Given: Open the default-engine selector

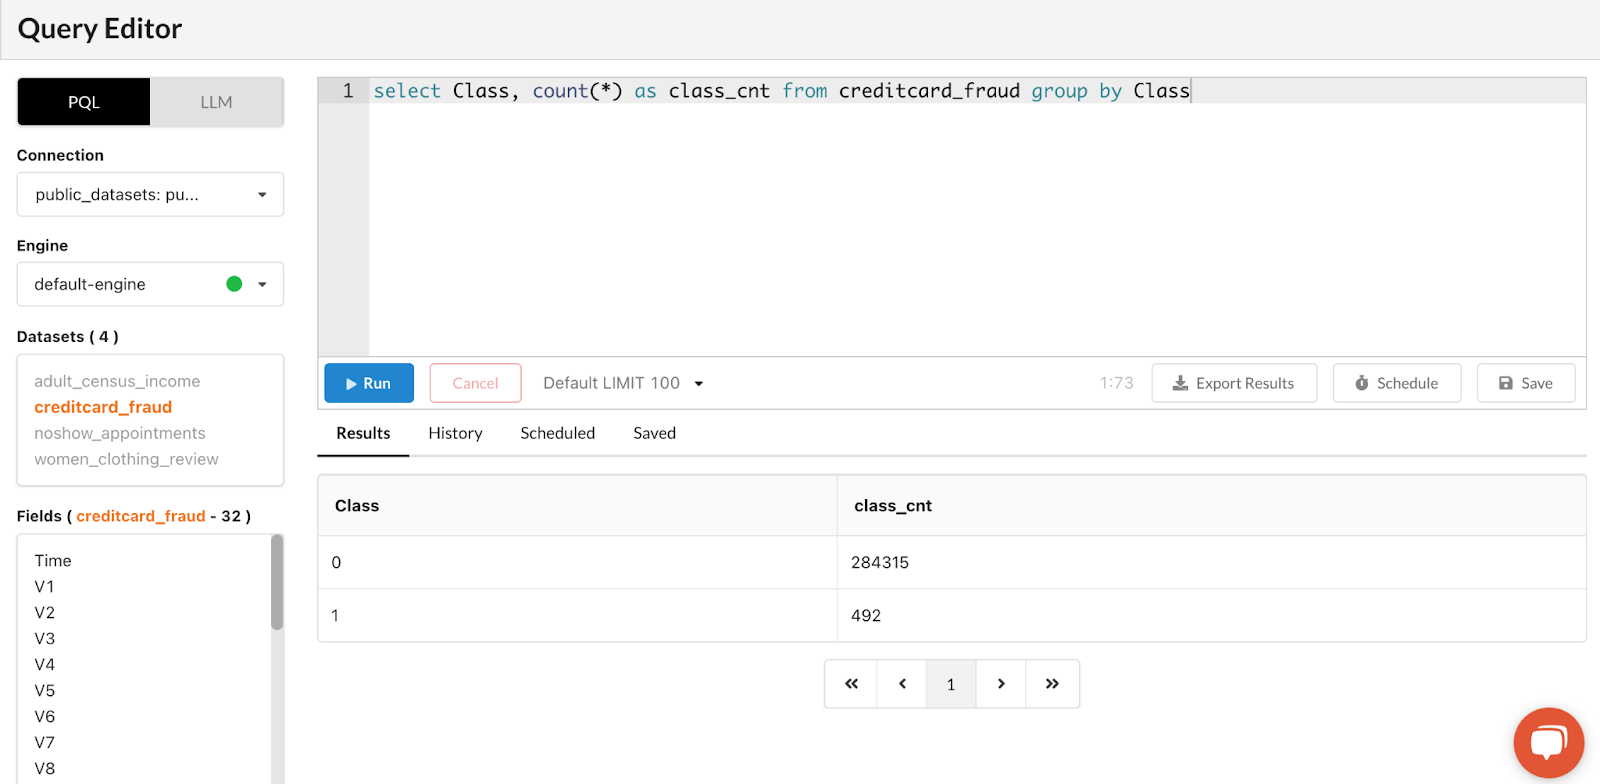Looking at the screenshot, I should pyautogui.click(x=150, y=284).
